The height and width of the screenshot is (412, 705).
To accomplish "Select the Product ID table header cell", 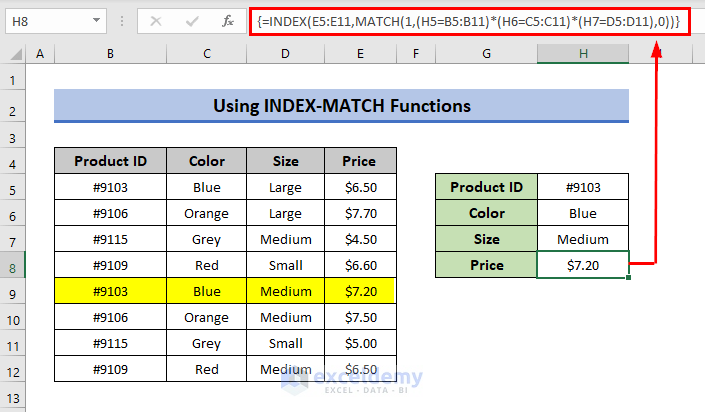I will (x=109, y=161).
